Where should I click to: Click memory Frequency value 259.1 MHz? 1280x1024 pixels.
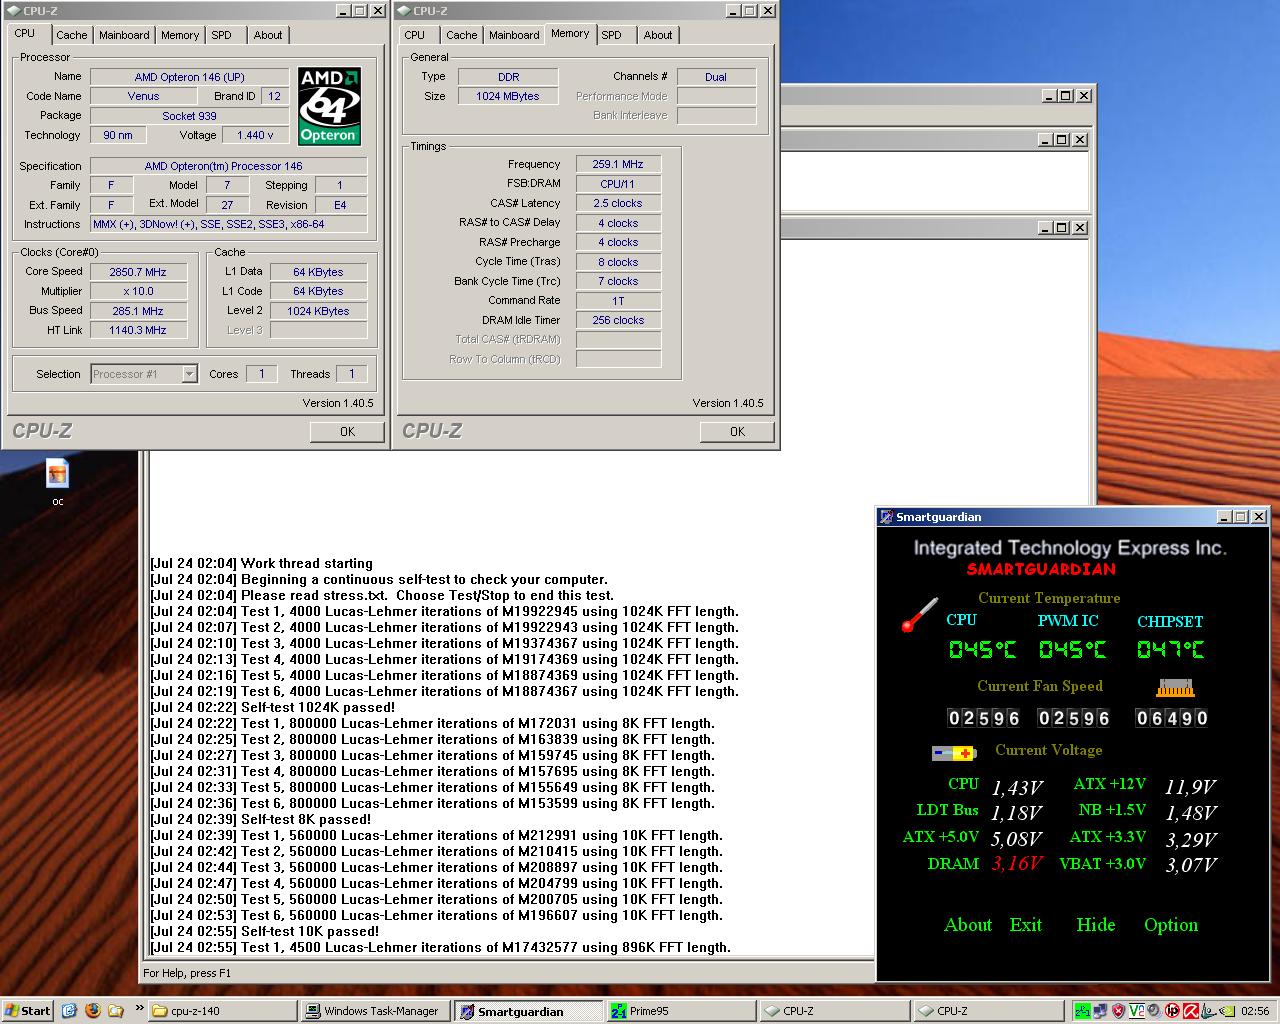(618, 164)
